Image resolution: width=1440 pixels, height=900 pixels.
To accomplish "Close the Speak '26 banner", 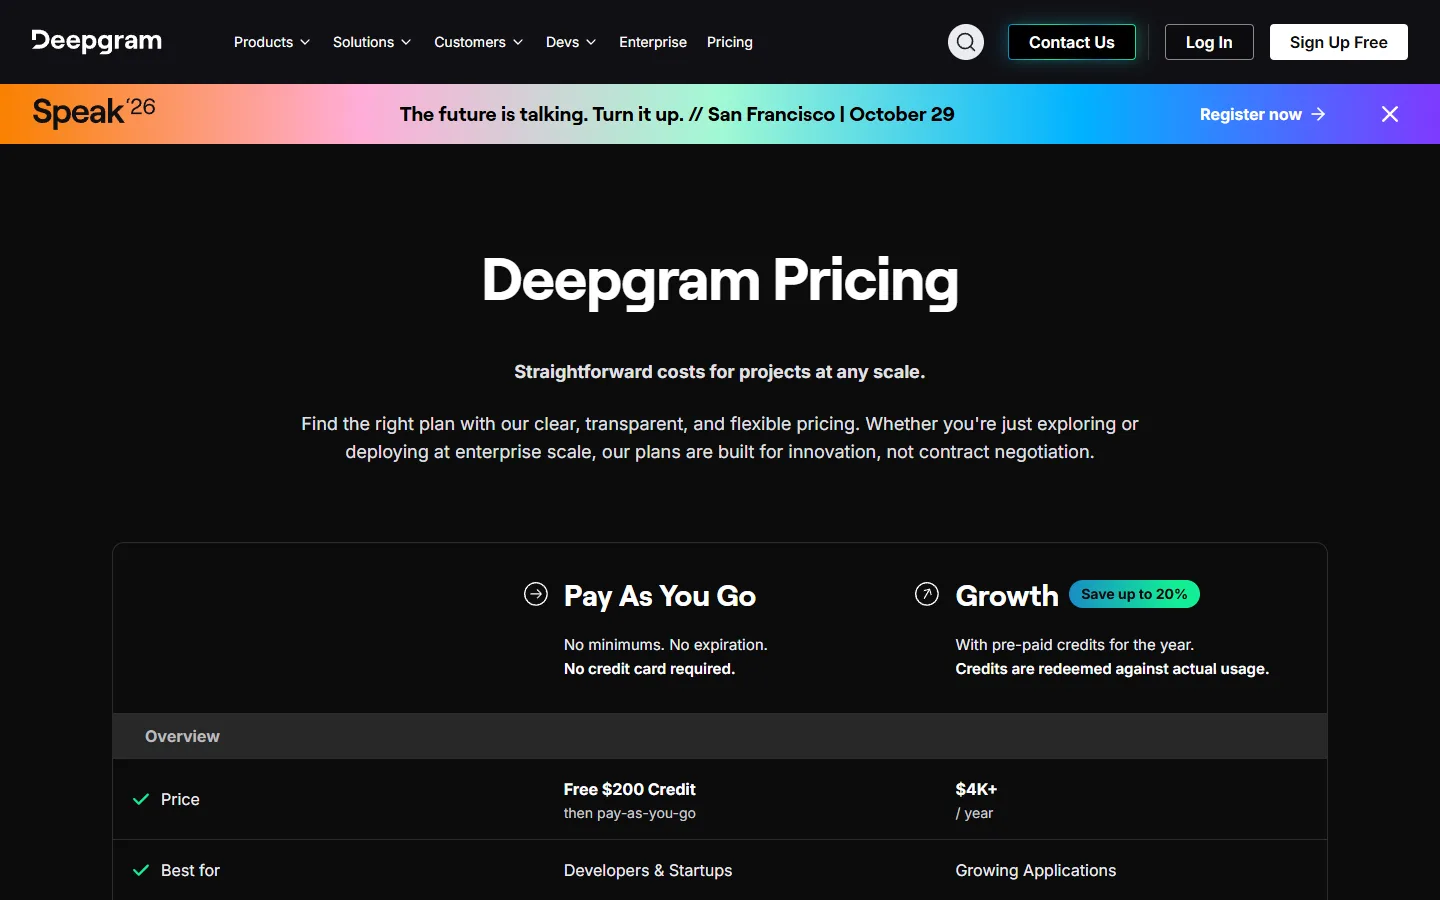I will 1390,114.
